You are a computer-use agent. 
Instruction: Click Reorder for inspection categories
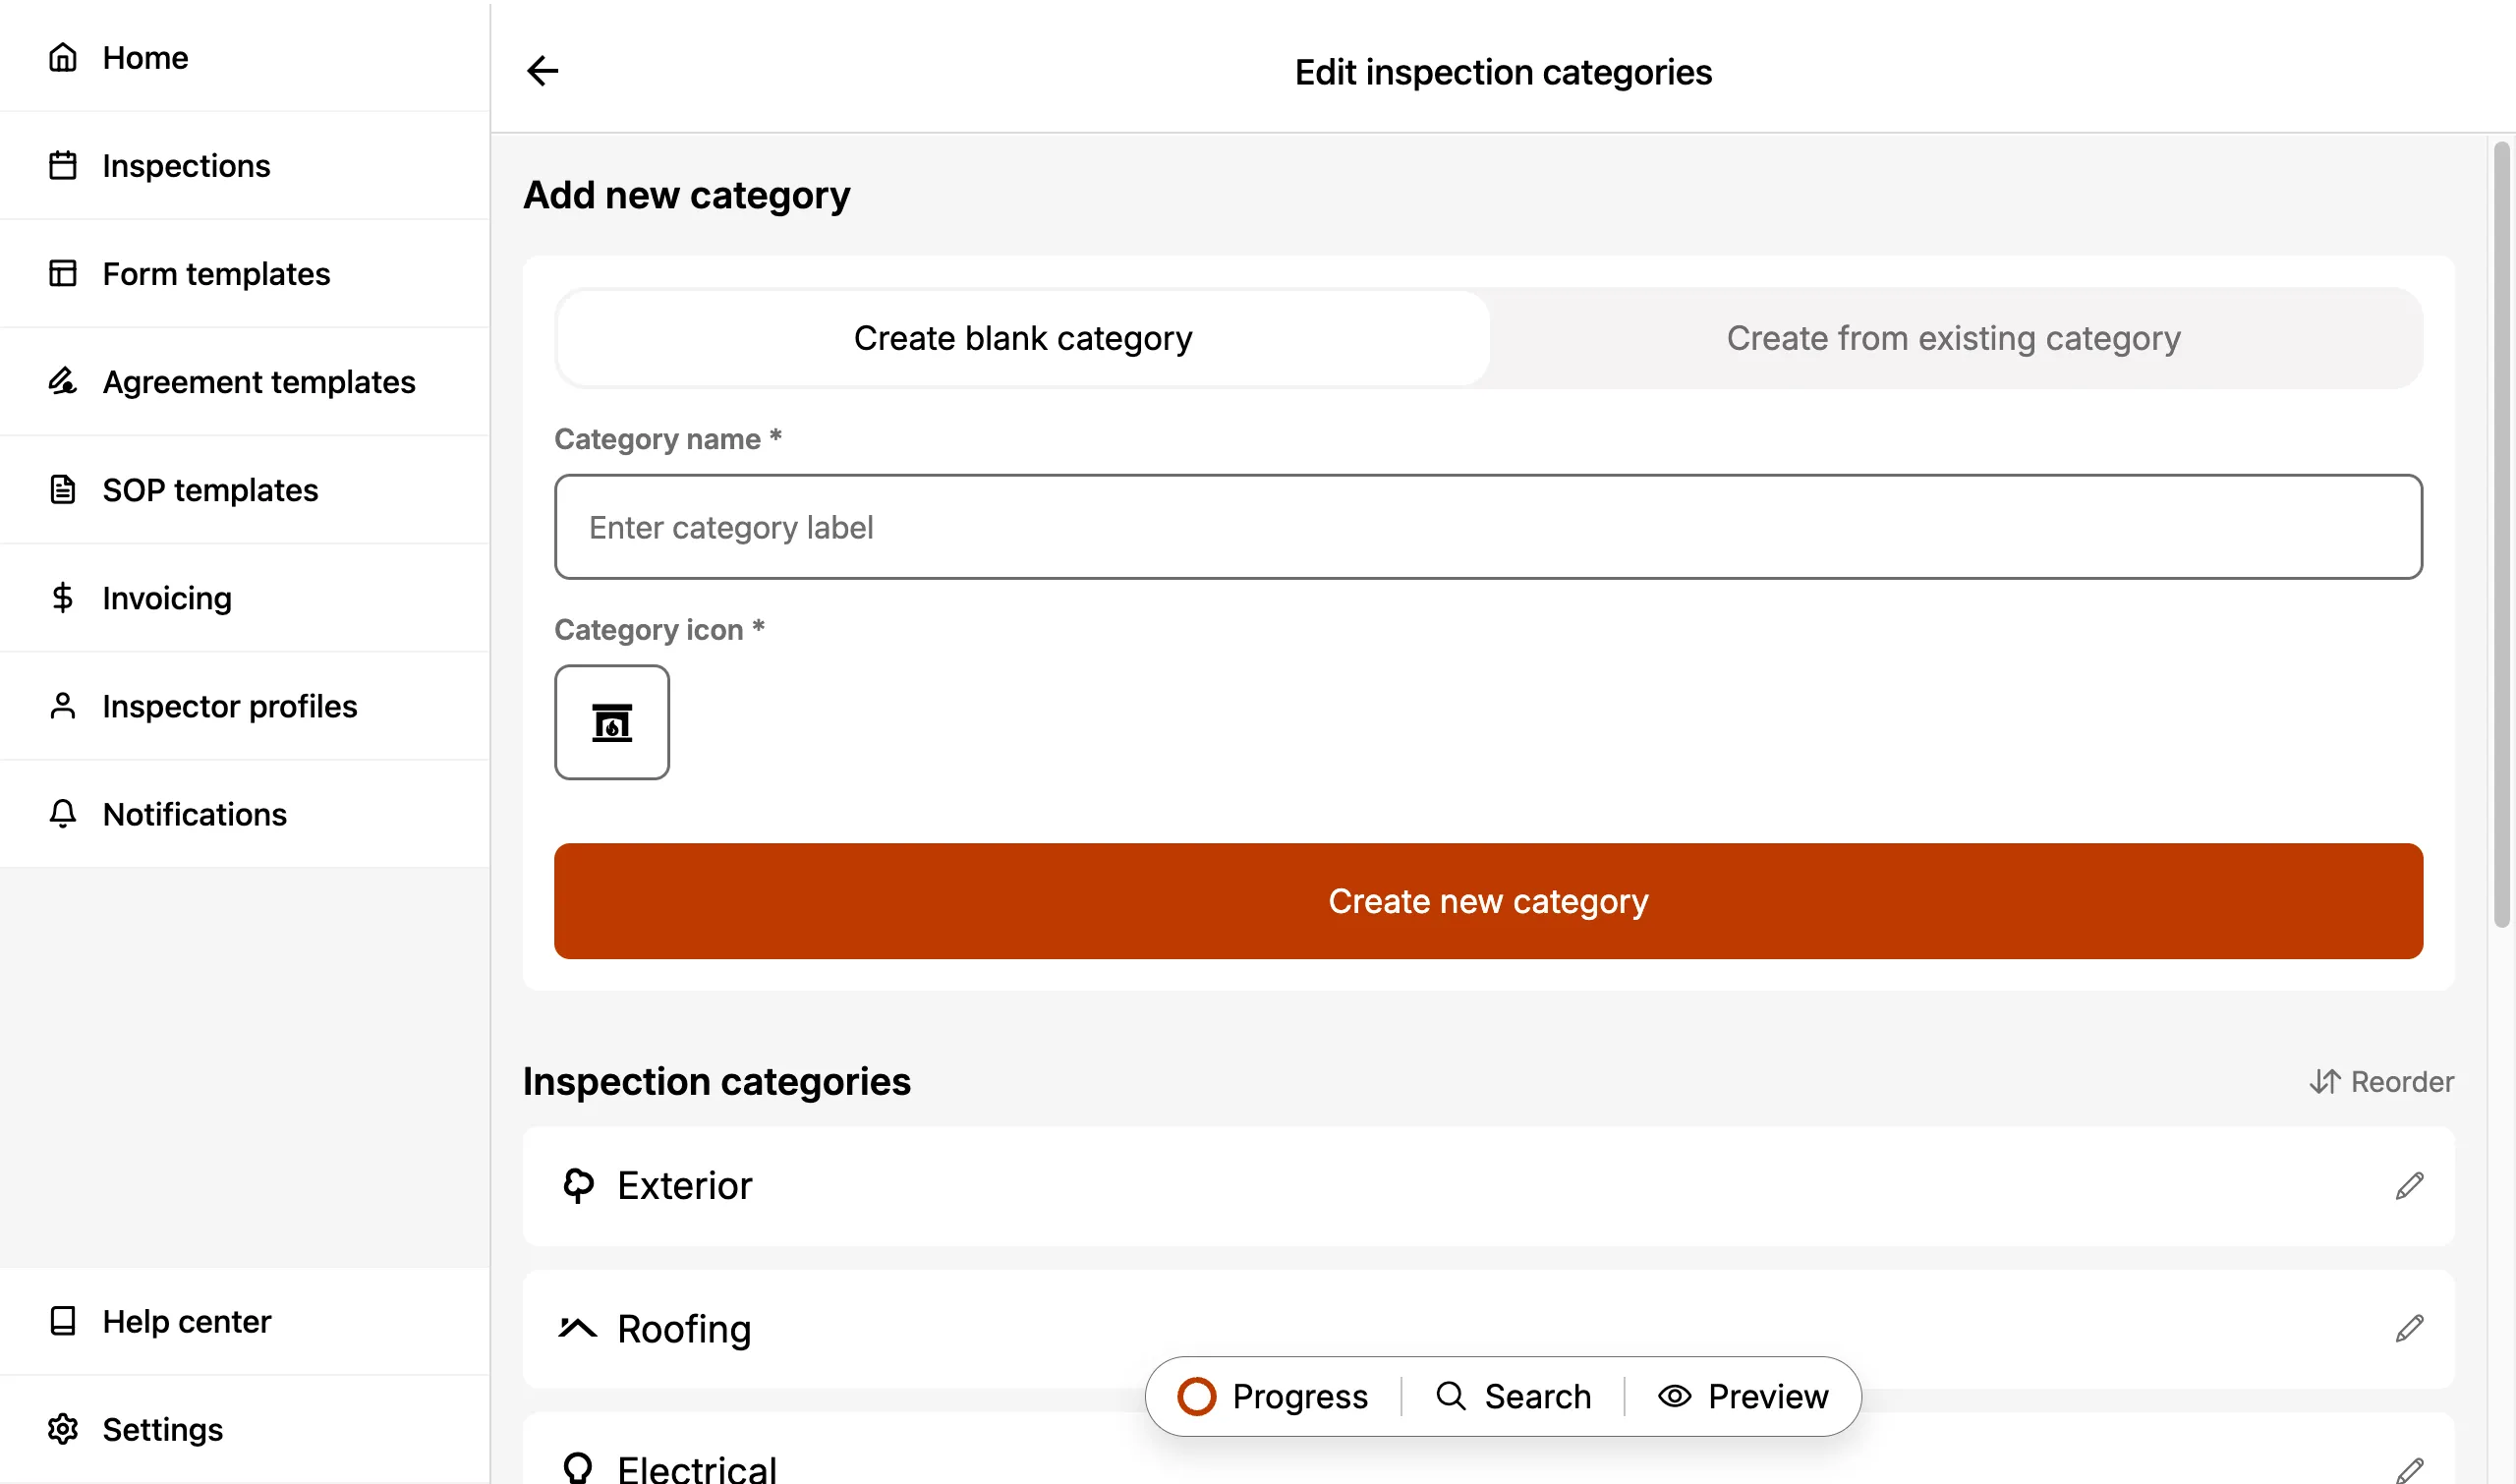tap(2381, 1081)
